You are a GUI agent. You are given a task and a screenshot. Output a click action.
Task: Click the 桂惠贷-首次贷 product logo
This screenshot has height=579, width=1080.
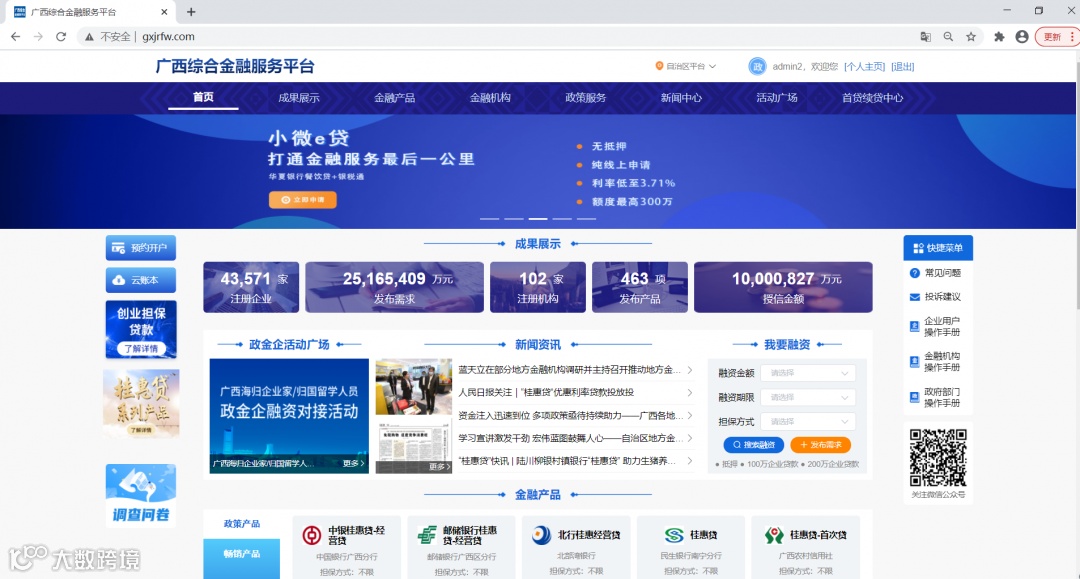(774, 535)
